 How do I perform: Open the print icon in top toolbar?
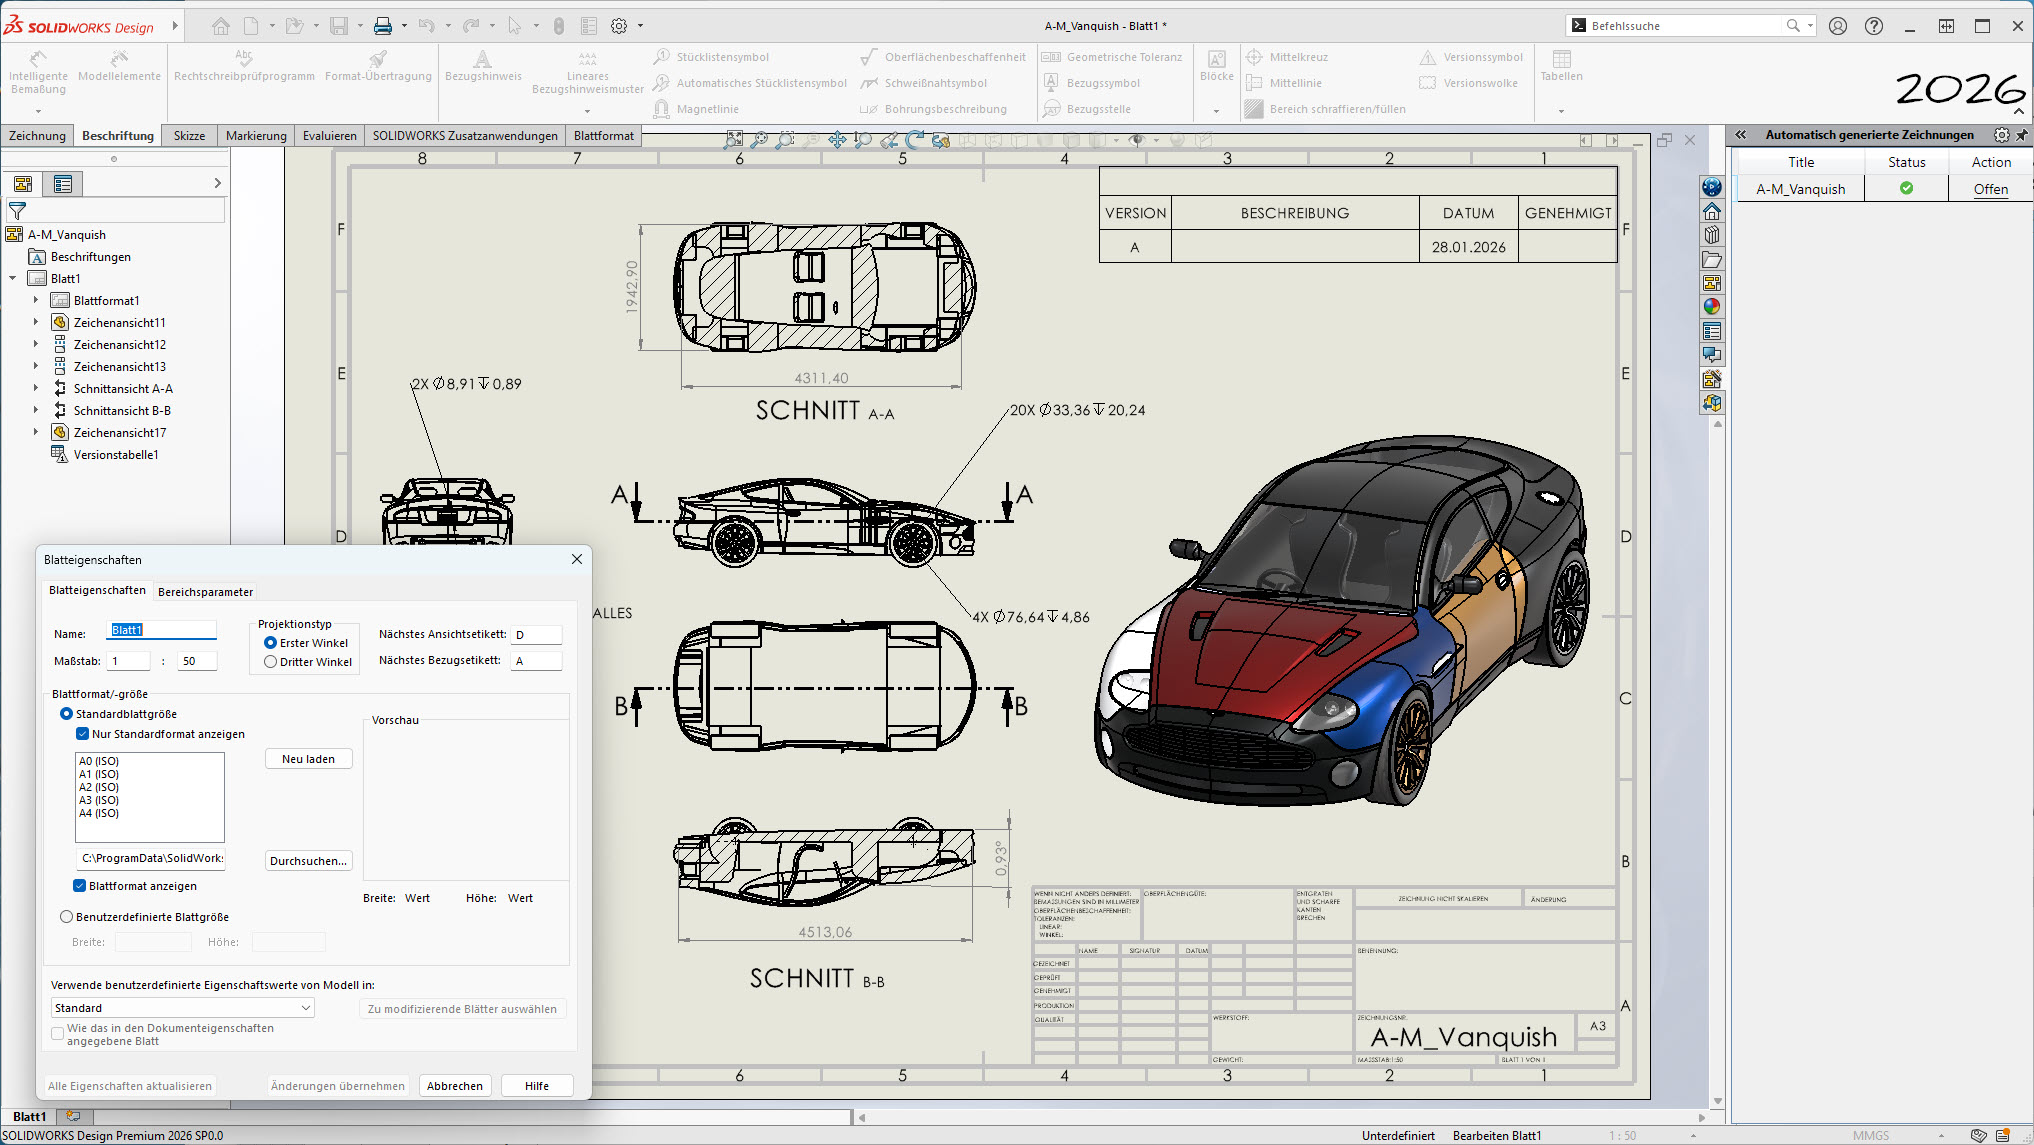[382, 26]
